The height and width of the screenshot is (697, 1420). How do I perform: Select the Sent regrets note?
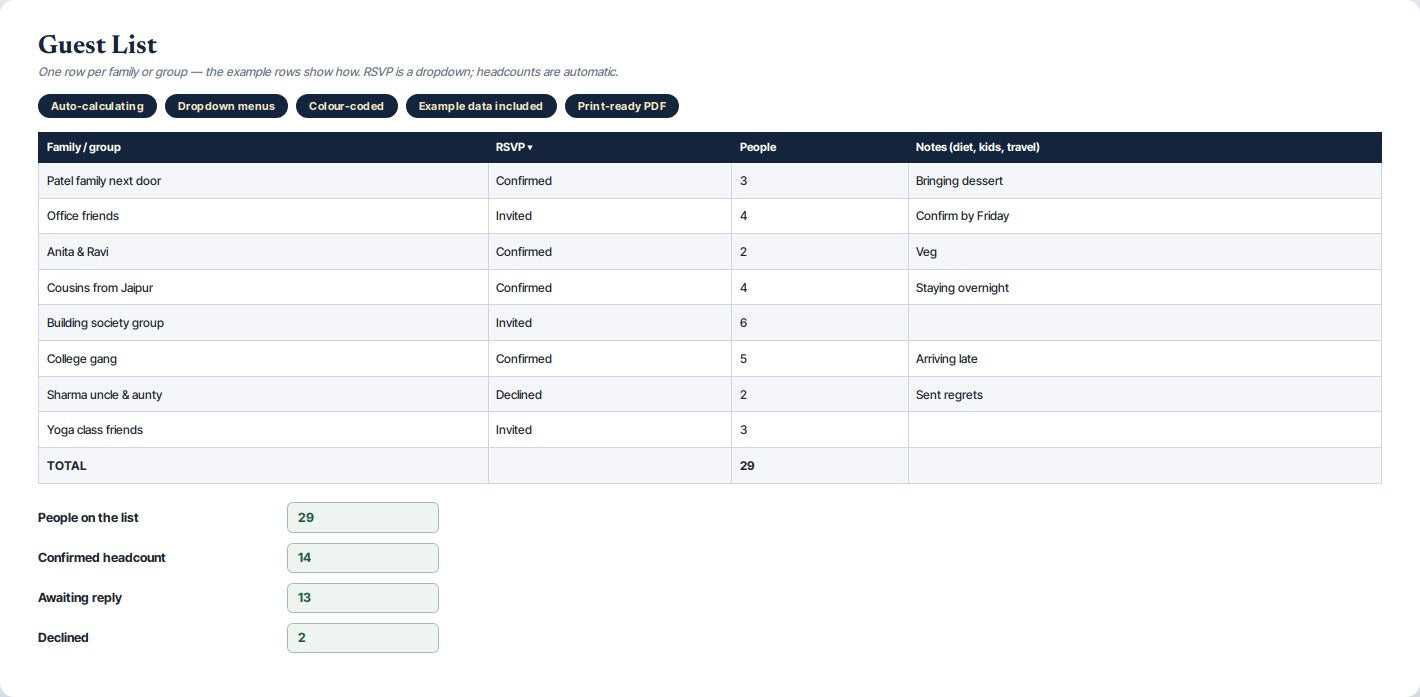pos(1145,395)
